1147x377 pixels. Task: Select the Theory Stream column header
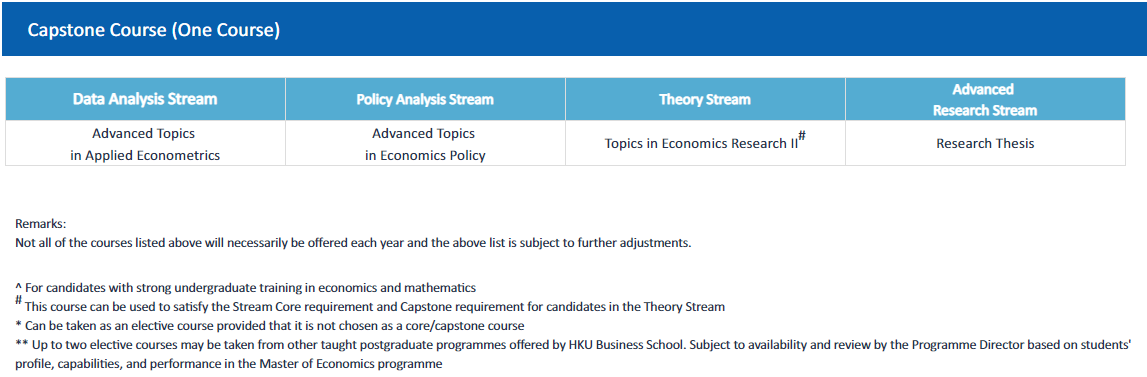tap(705, 99)
